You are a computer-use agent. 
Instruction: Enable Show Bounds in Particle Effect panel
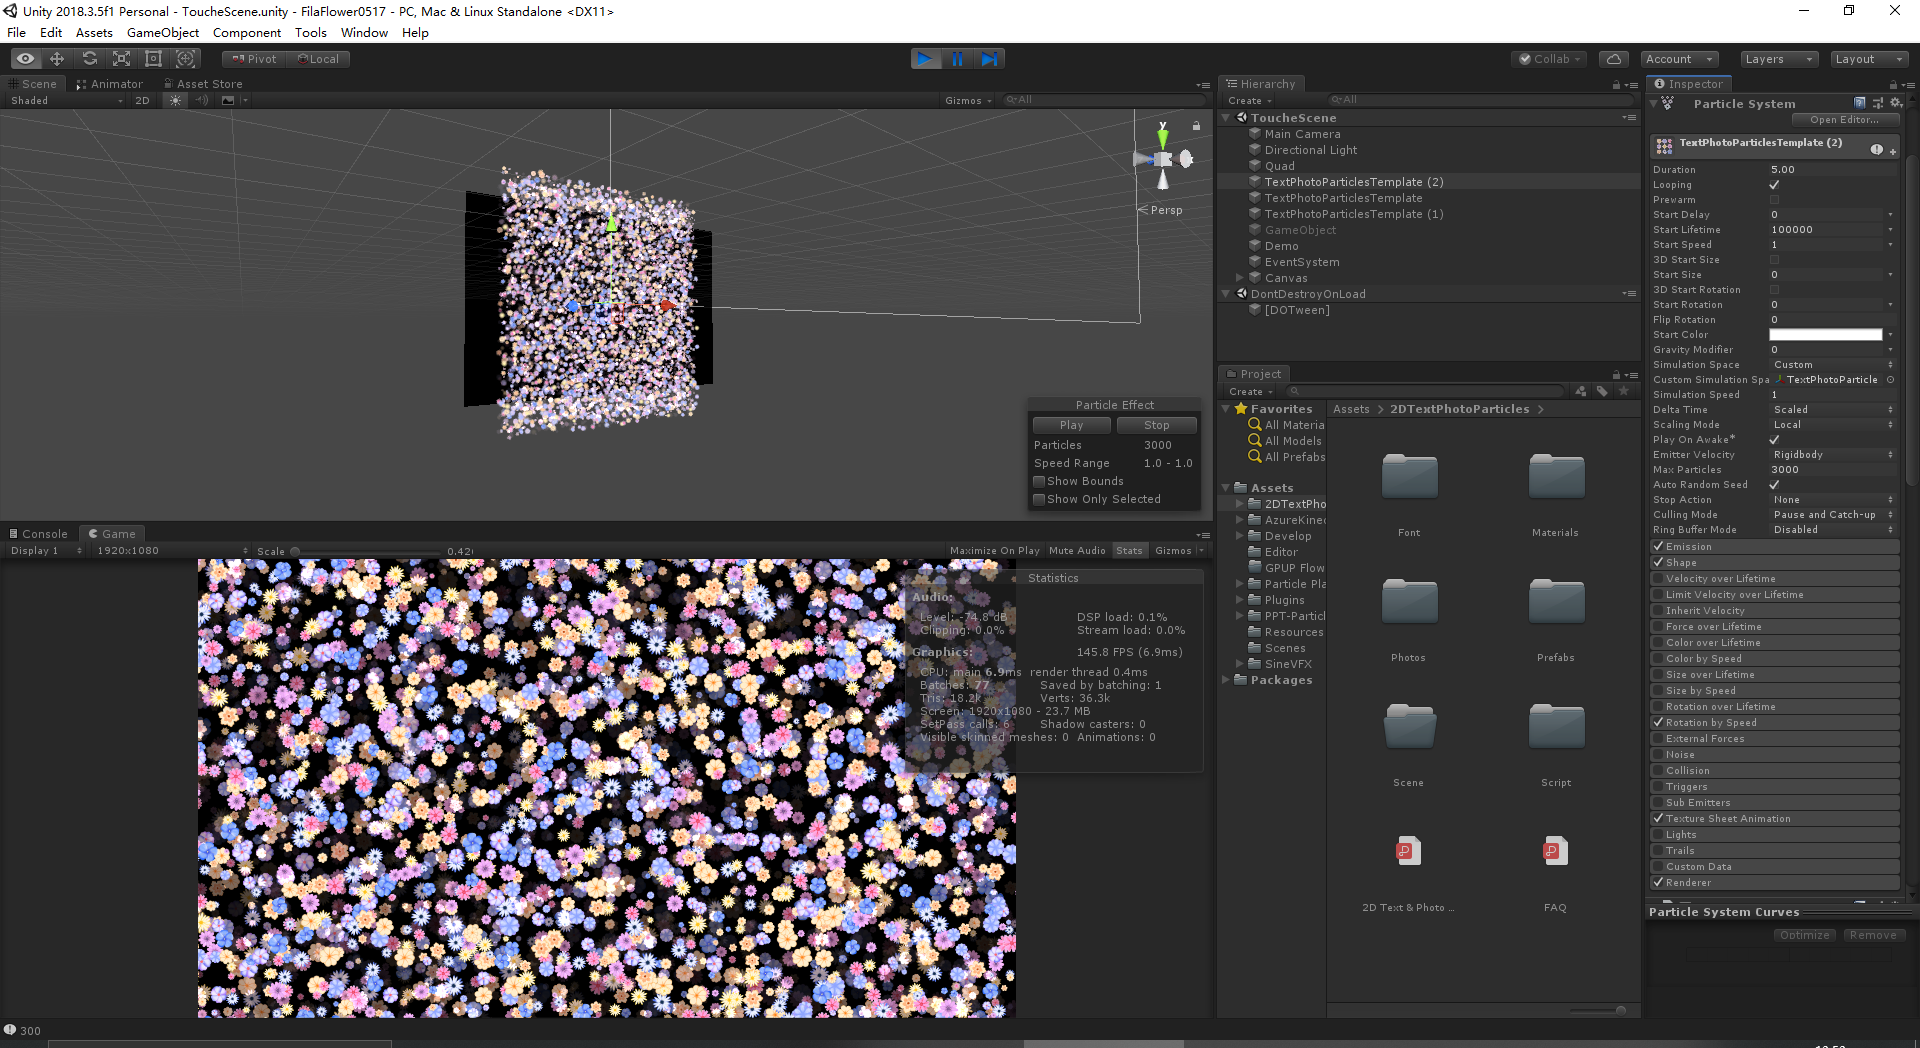click(1039, 481)
